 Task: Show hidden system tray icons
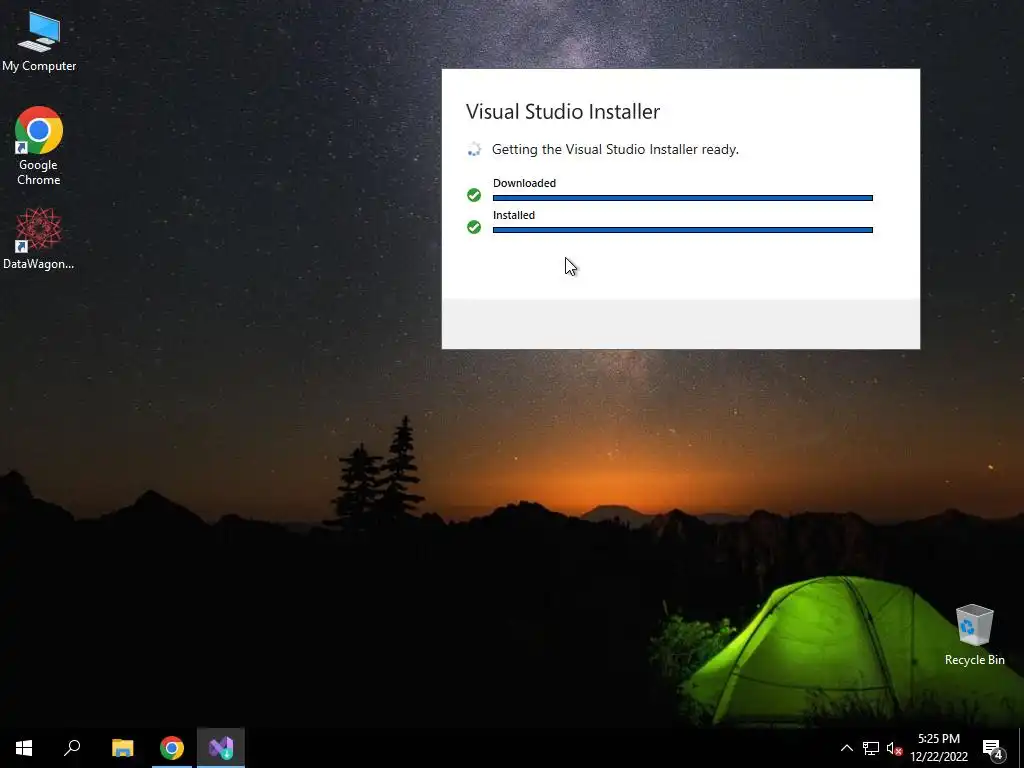click(846, 748)
